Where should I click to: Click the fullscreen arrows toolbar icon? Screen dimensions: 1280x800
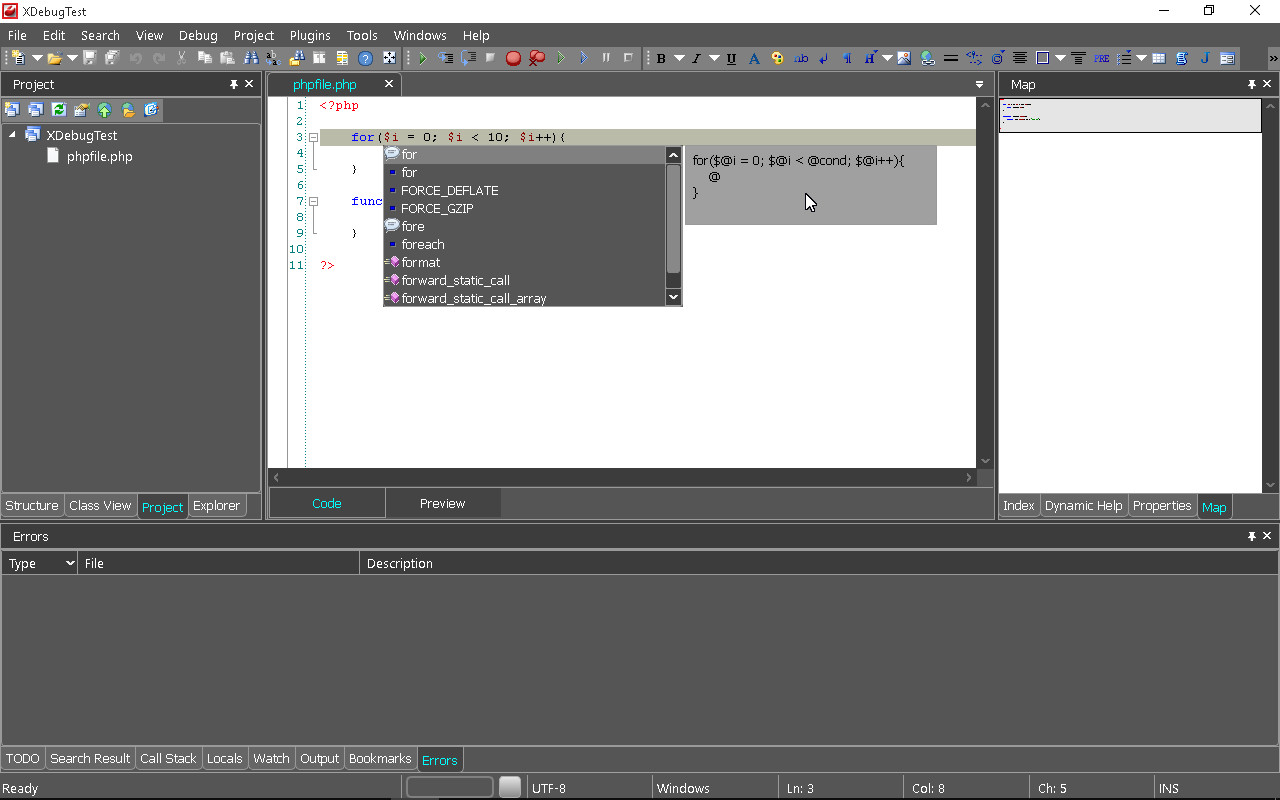pos(389,58)
